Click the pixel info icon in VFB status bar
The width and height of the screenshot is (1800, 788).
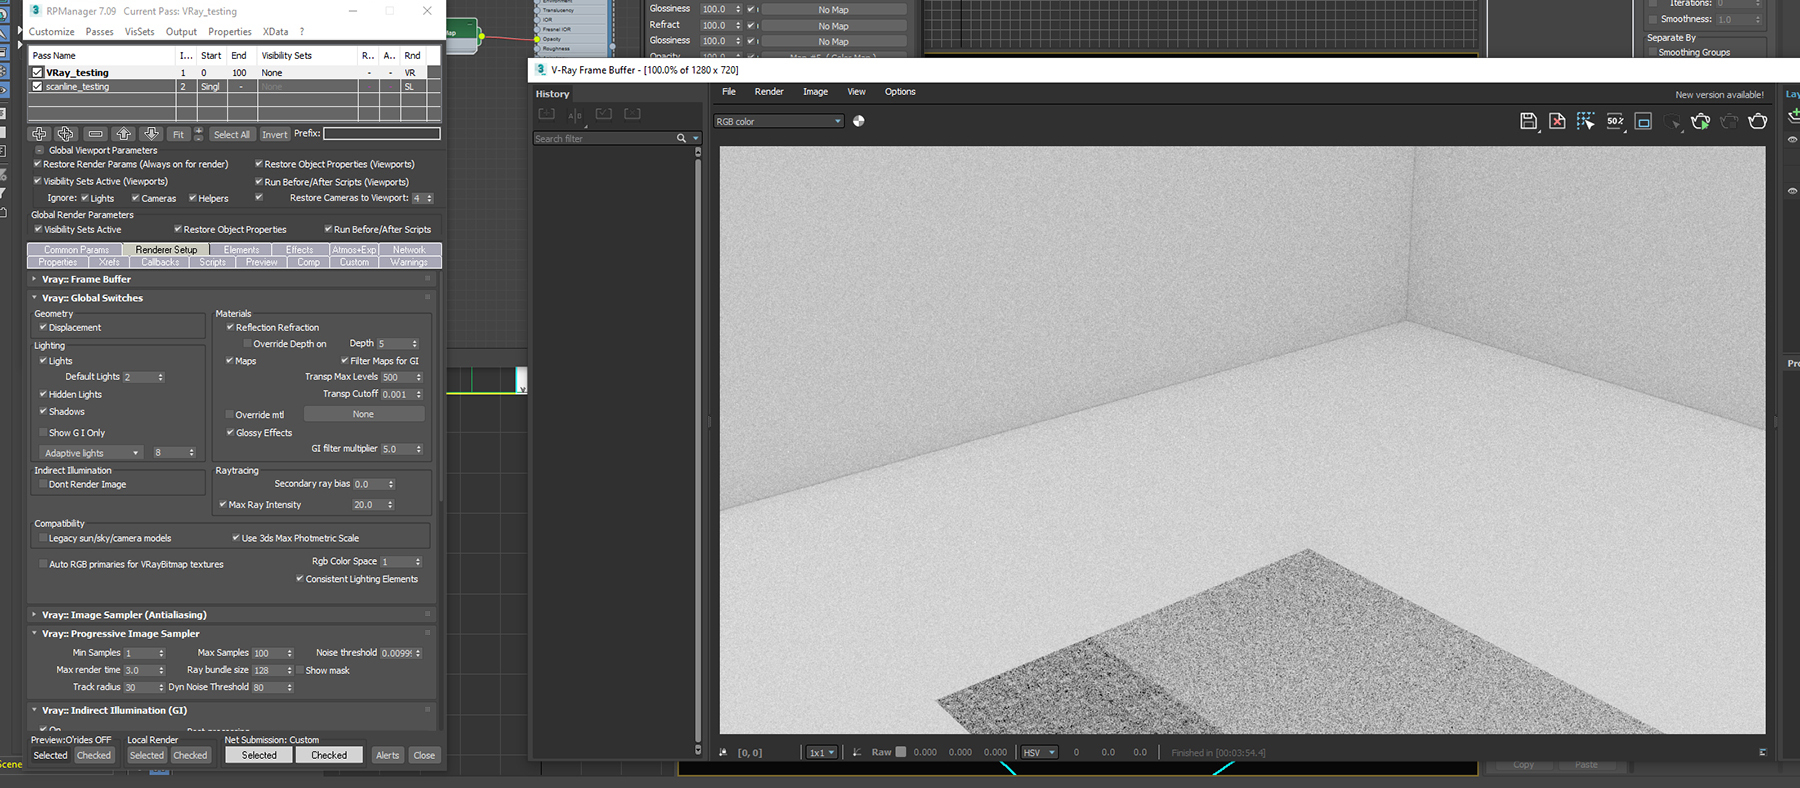click(723, 752)
